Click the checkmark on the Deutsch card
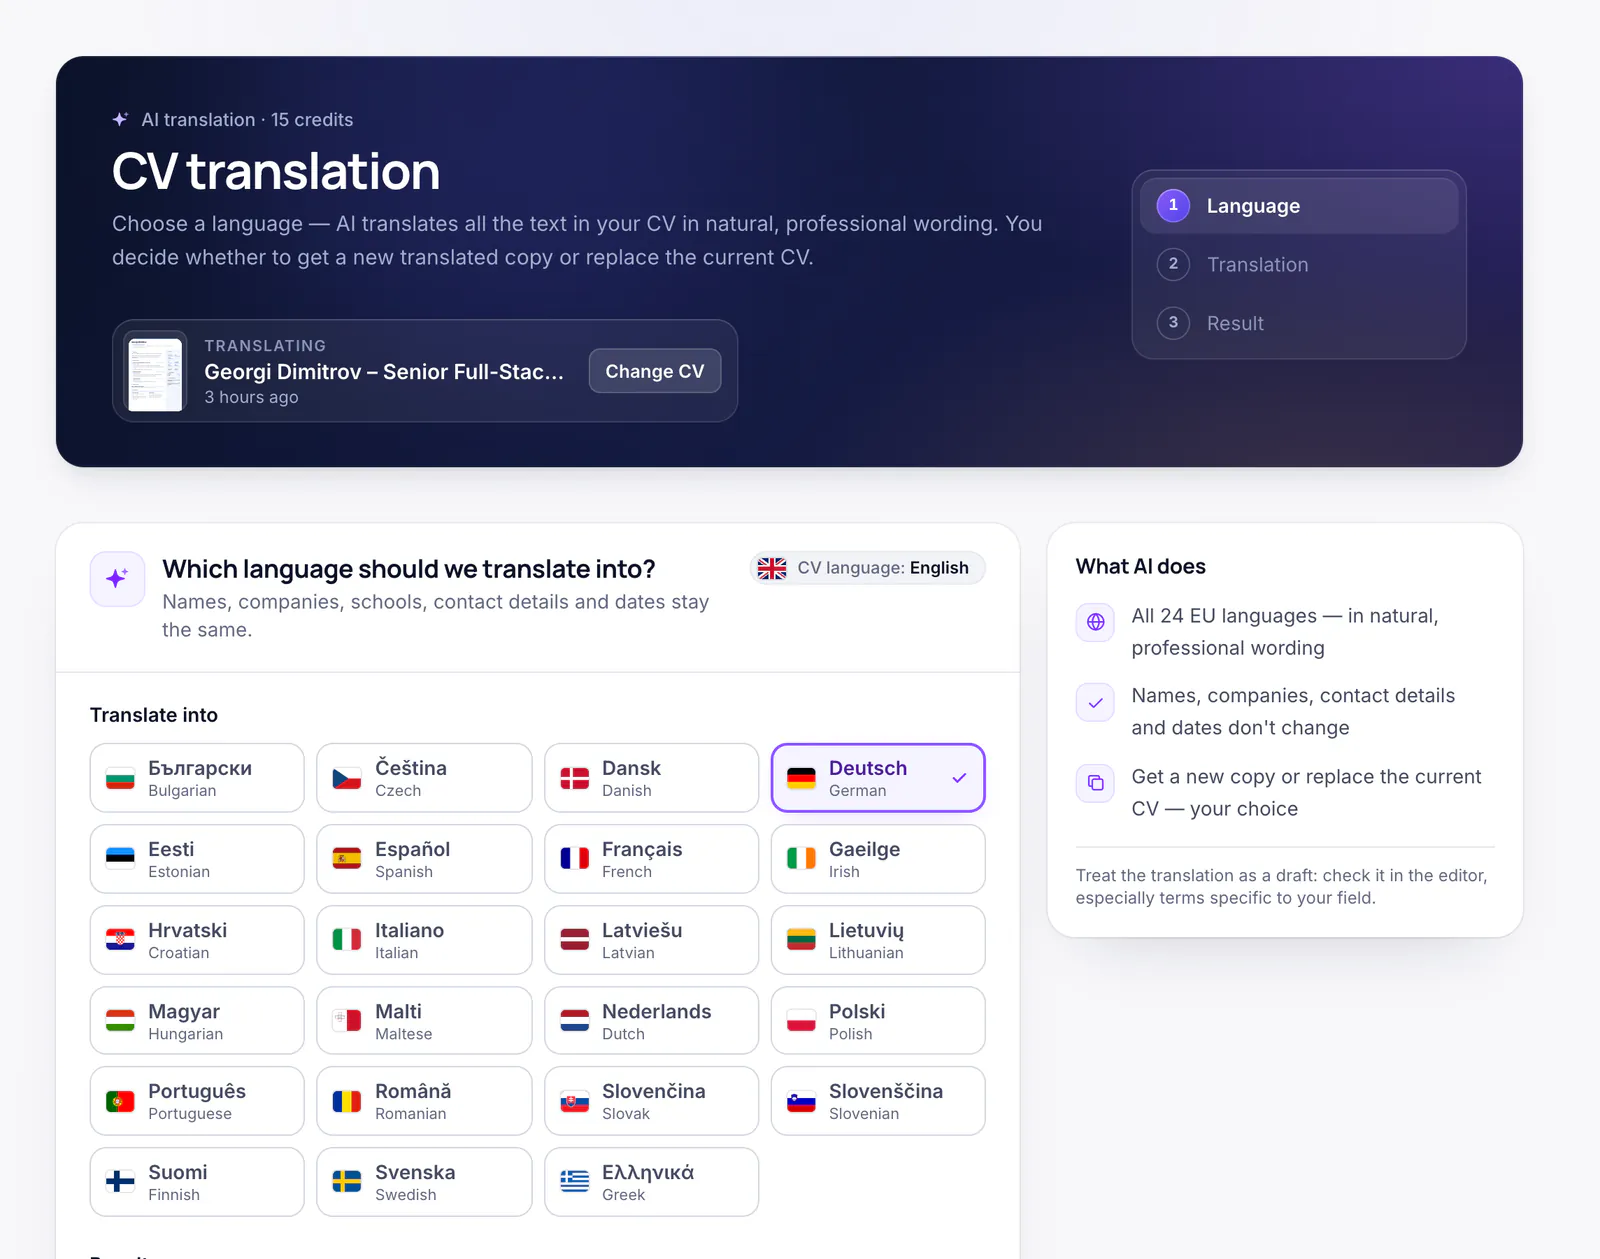The width and height of the screenshot is (1600, 1259). point(959,778)
